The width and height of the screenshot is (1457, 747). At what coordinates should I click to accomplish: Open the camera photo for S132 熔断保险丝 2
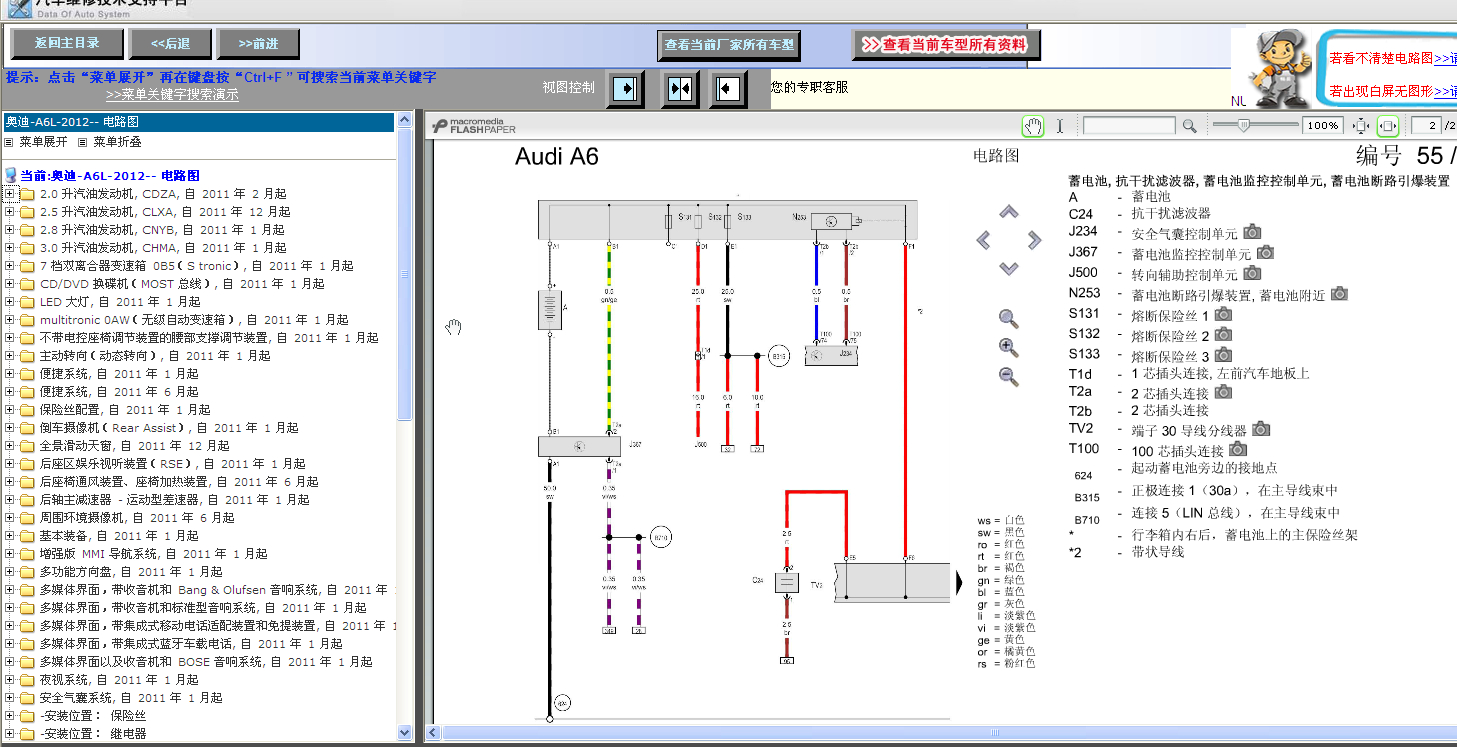pyautogui.click(x=1223, y=334)
